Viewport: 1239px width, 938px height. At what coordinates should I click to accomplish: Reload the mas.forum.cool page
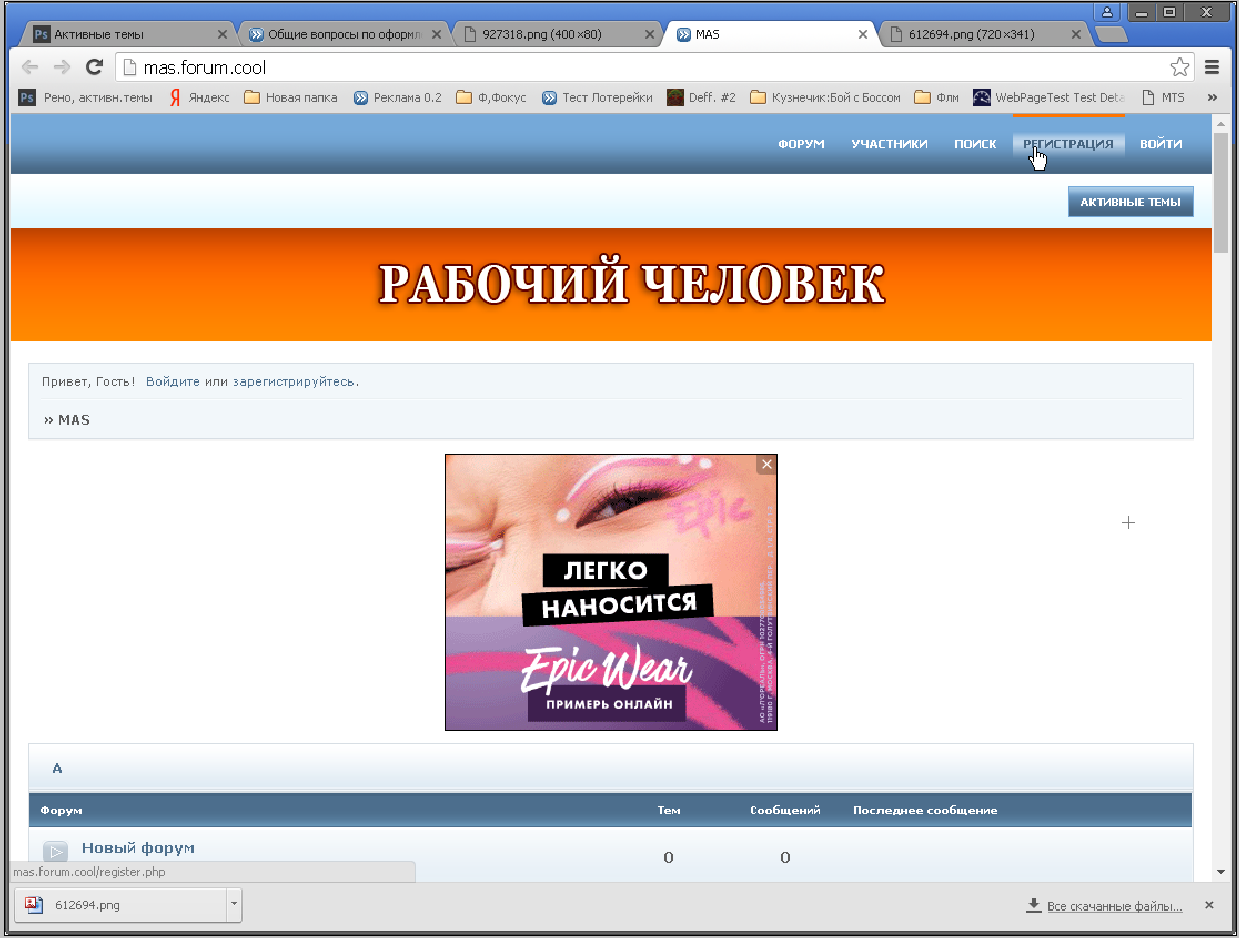[x=94, y=67]
